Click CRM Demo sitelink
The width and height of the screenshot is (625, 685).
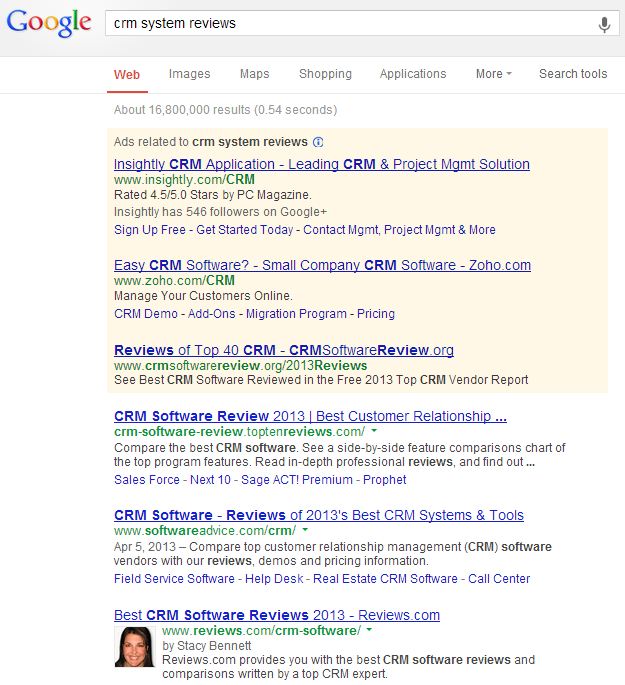coord(146,314)
